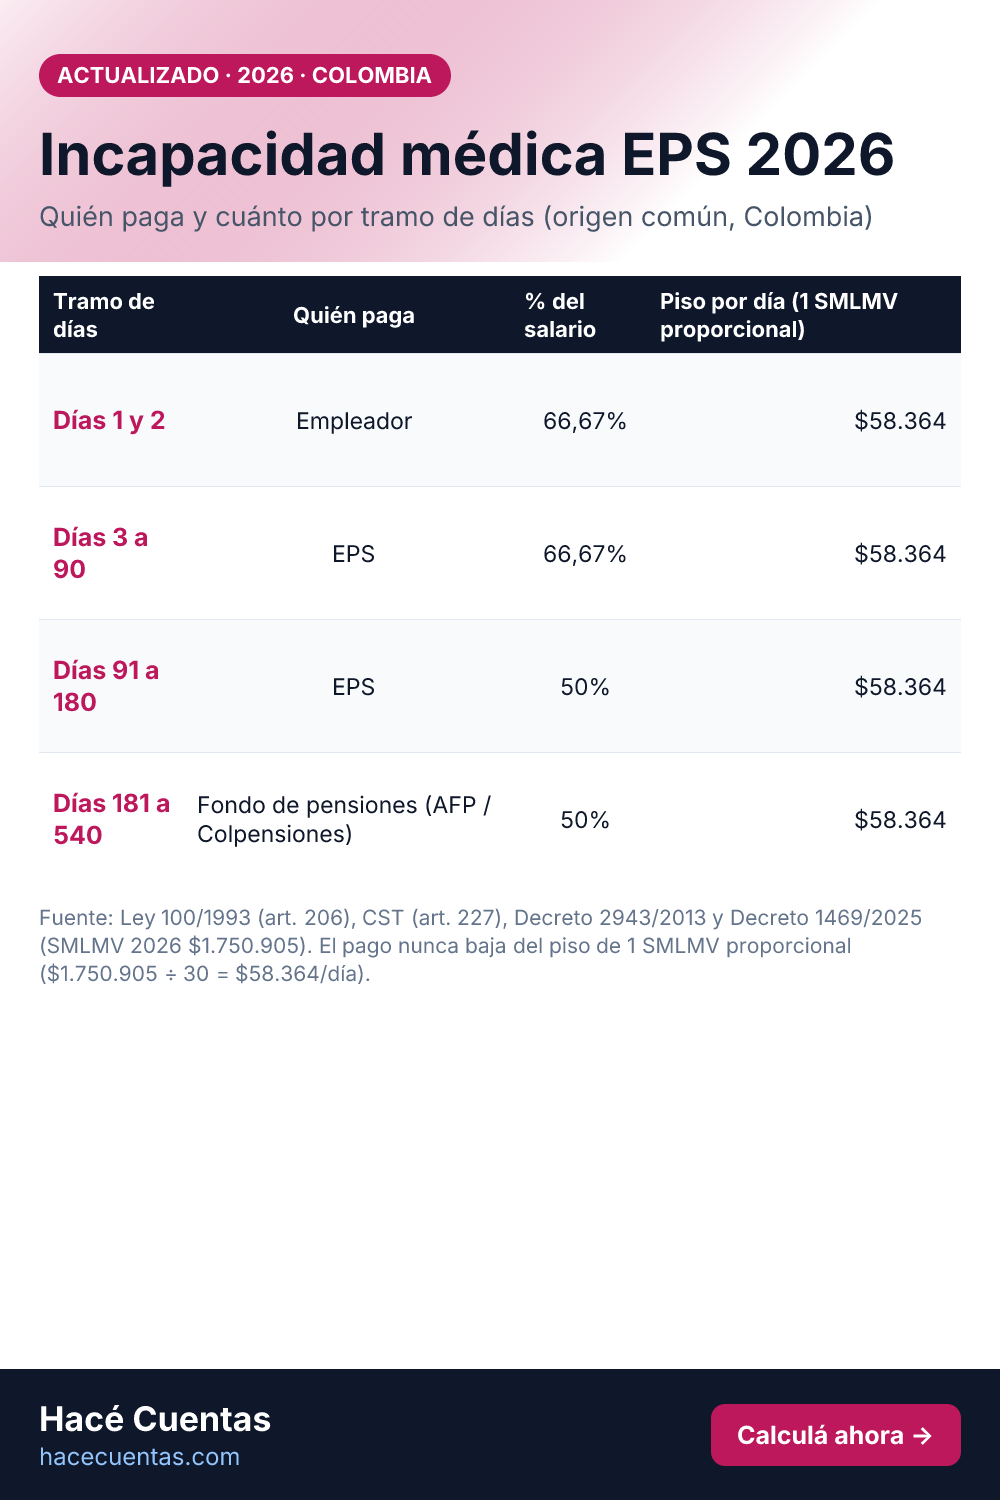Image resolution: width=1000 pixels, height=1500 pixels.
Task: Click the arrow icon in Calculá ahora
Action: click(923, 1436)
